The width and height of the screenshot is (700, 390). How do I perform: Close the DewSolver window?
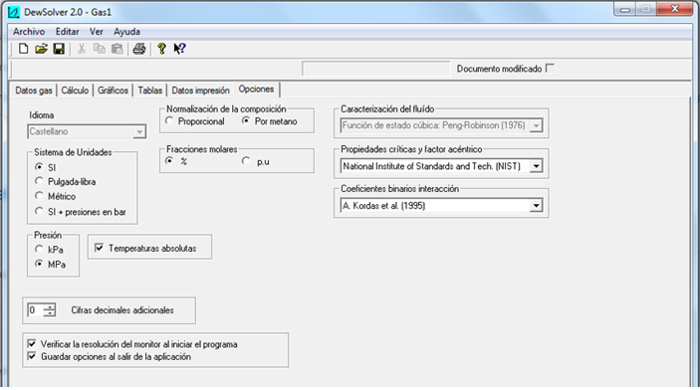[675, 9]
